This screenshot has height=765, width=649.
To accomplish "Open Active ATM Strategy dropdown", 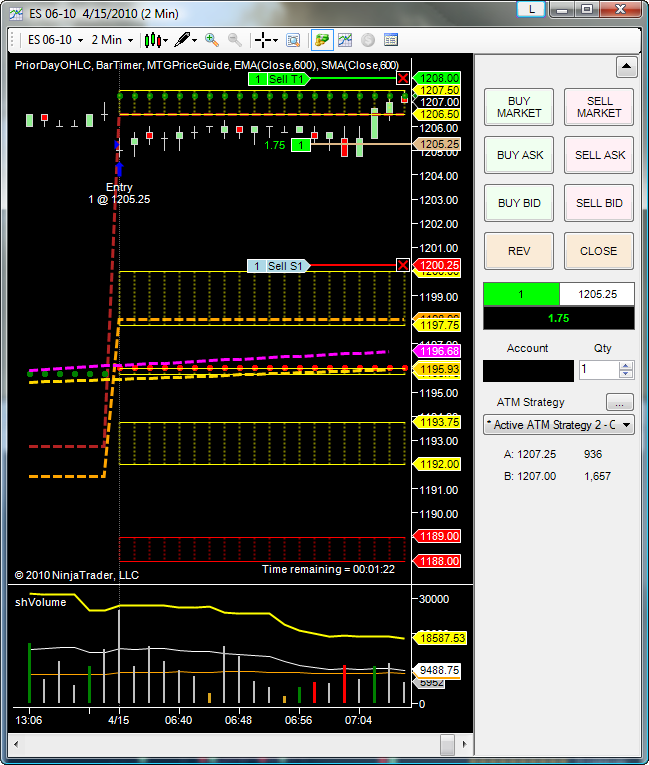I will point(558,425).
